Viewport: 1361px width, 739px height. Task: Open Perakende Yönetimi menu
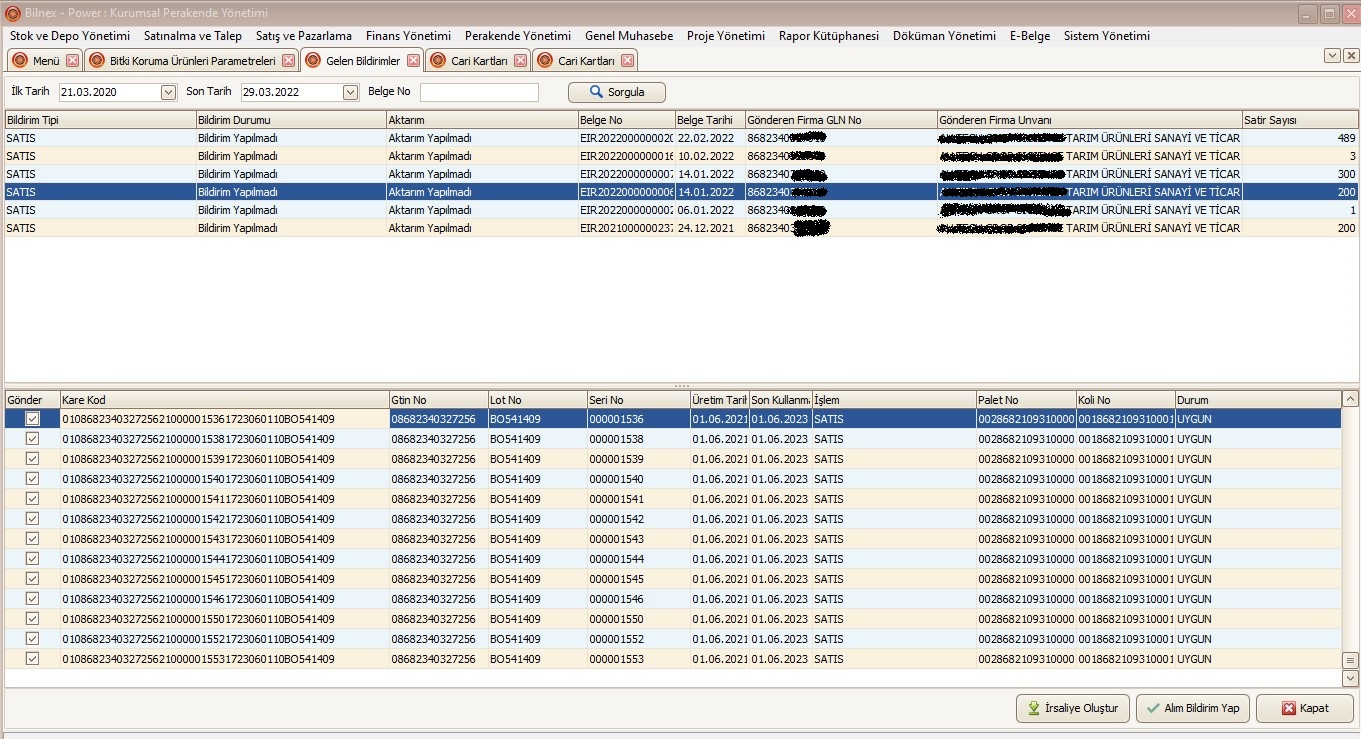[x=518, y=36]
